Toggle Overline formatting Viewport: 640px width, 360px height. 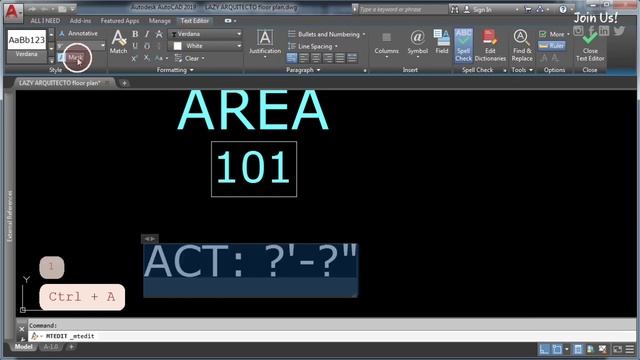(147, 46)
